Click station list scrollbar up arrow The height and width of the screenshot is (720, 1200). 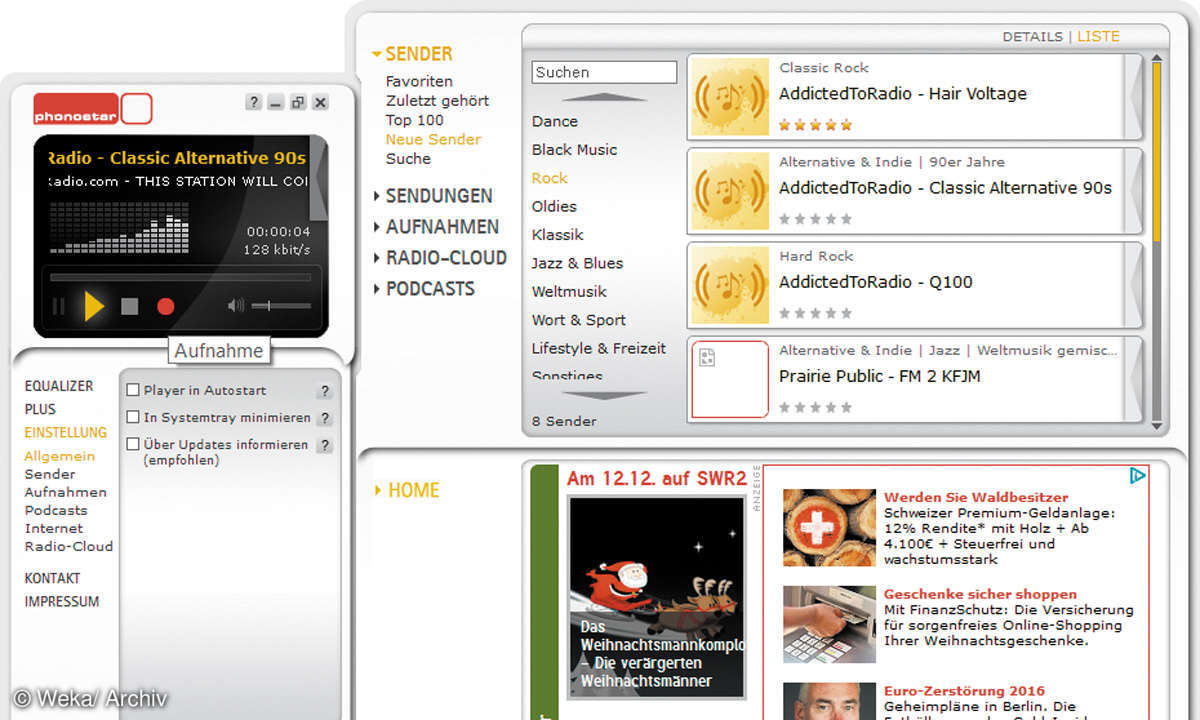1157,58
